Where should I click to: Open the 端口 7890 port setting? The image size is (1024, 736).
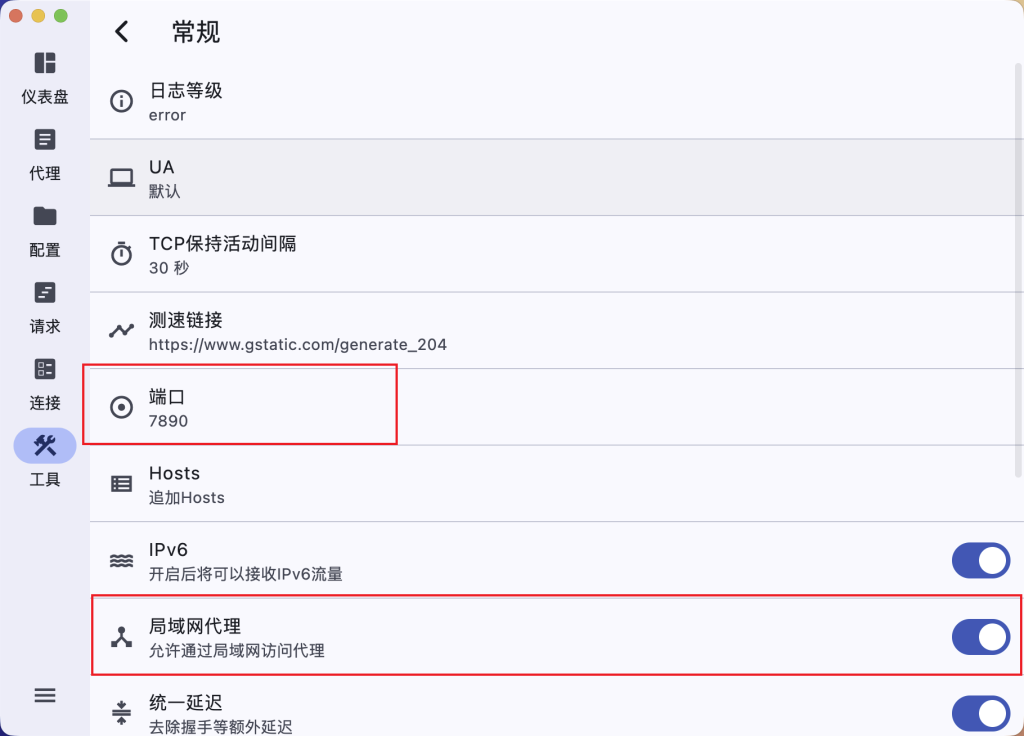[556, 407]
